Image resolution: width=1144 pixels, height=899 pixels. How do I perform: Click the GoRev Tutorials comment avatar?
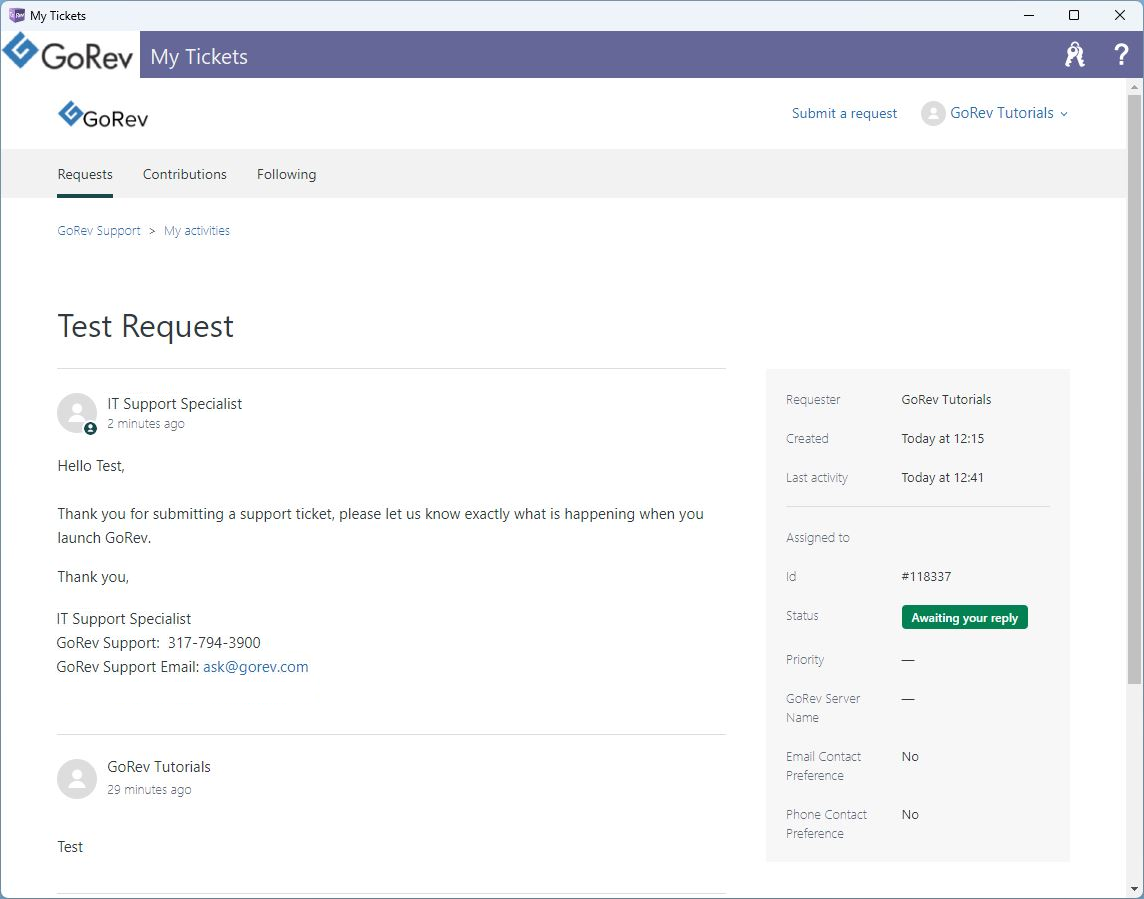[x=77, y=779]
